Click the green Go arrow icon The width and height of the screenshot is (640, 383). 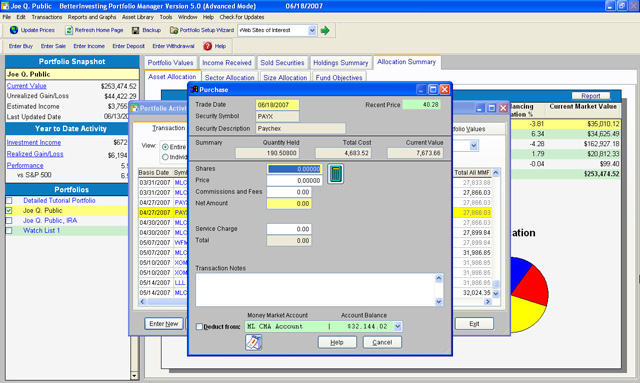pos(325,31)
